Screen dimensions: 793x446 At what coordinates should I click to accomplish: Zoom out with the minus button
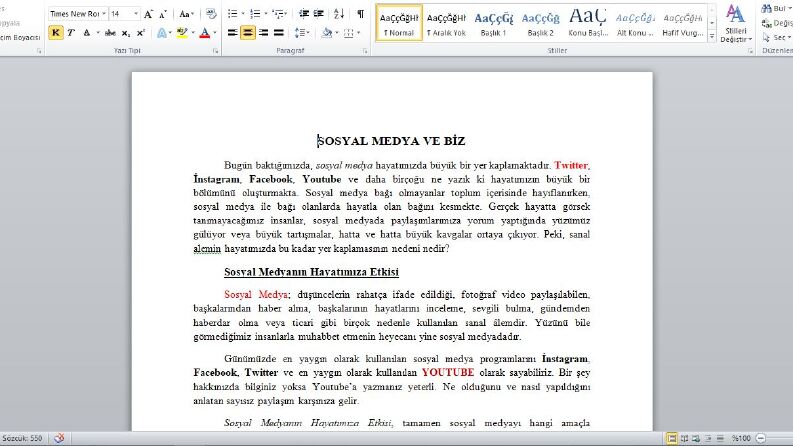coord(760,438)
